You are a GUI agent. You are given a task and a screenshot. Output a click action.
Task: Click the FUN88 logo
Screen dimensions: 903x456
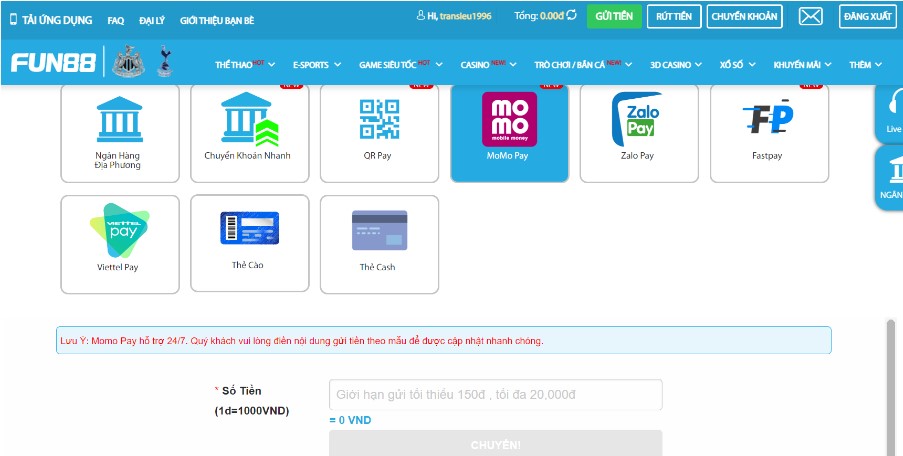coord(53,63)
